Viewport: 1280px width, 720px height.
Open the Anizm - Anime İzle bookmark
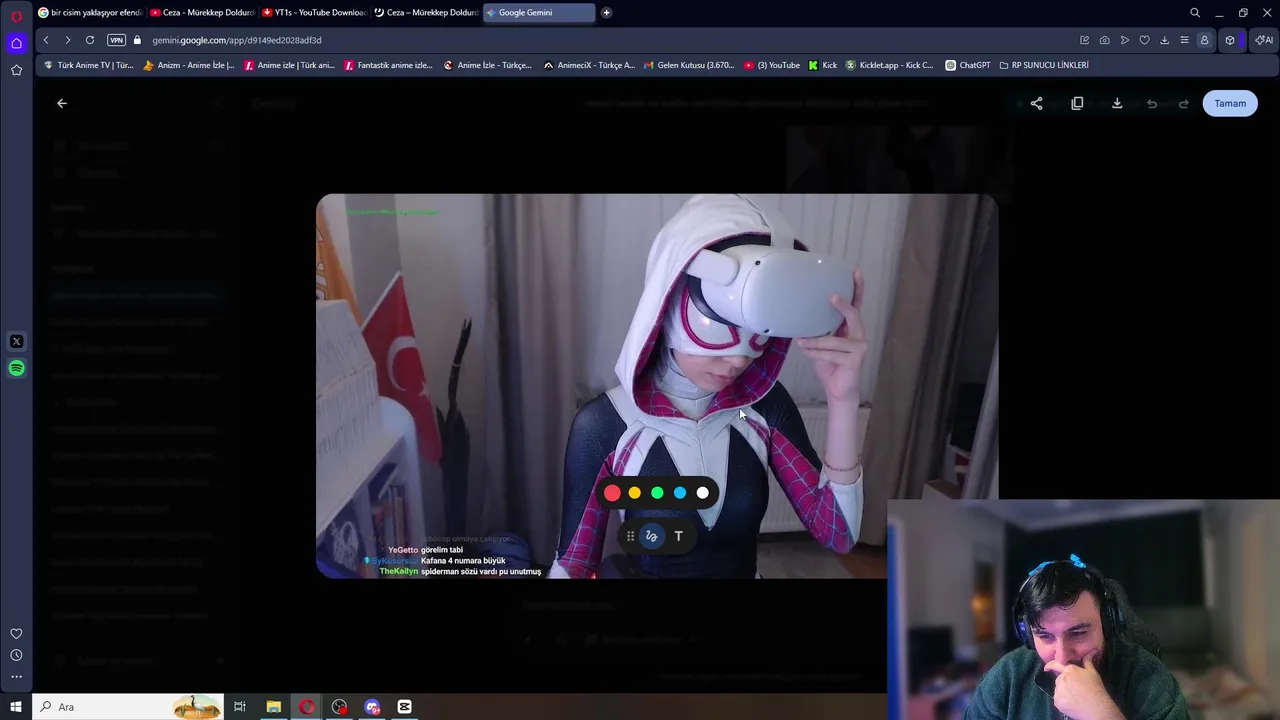click(x=189, y=65)
